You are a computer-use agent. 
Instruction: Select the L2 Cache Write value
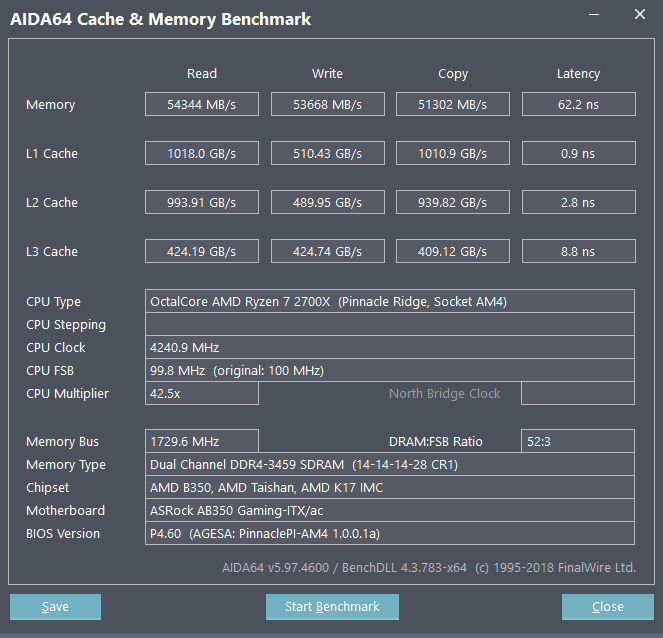click(327, 203)
